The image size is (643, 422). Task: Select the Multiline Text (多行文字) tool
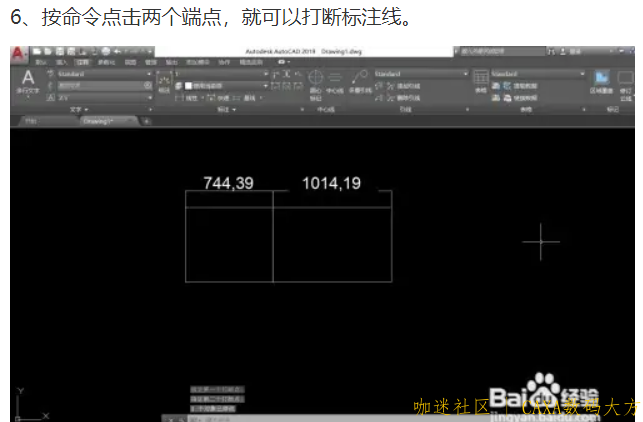point(28,82)
